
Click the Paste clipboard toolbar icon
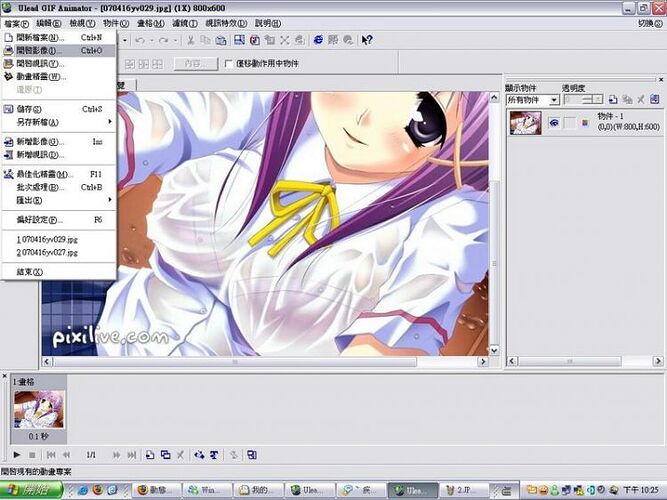pyautogui.click(x=220, y=40)
